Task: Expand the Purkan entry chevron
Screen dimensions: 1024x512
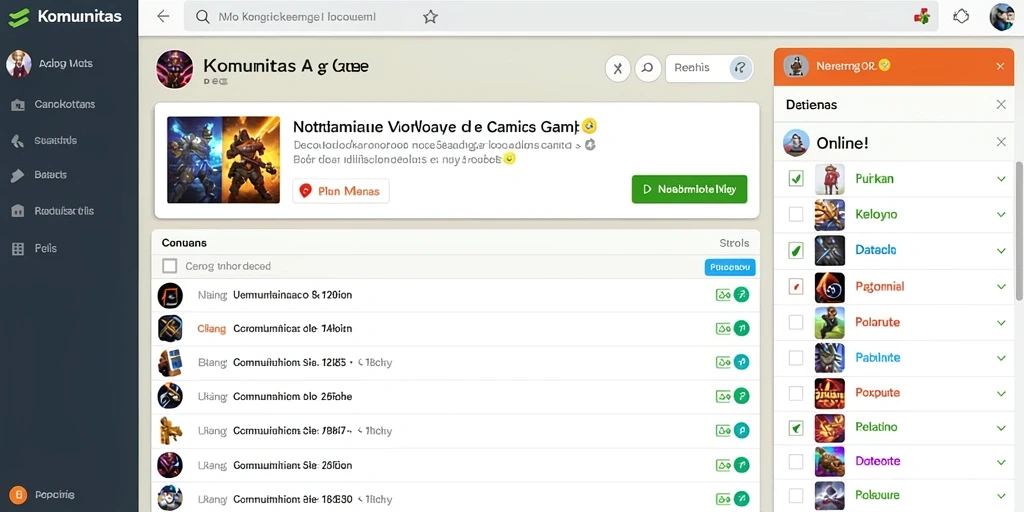Action: 1001,178
